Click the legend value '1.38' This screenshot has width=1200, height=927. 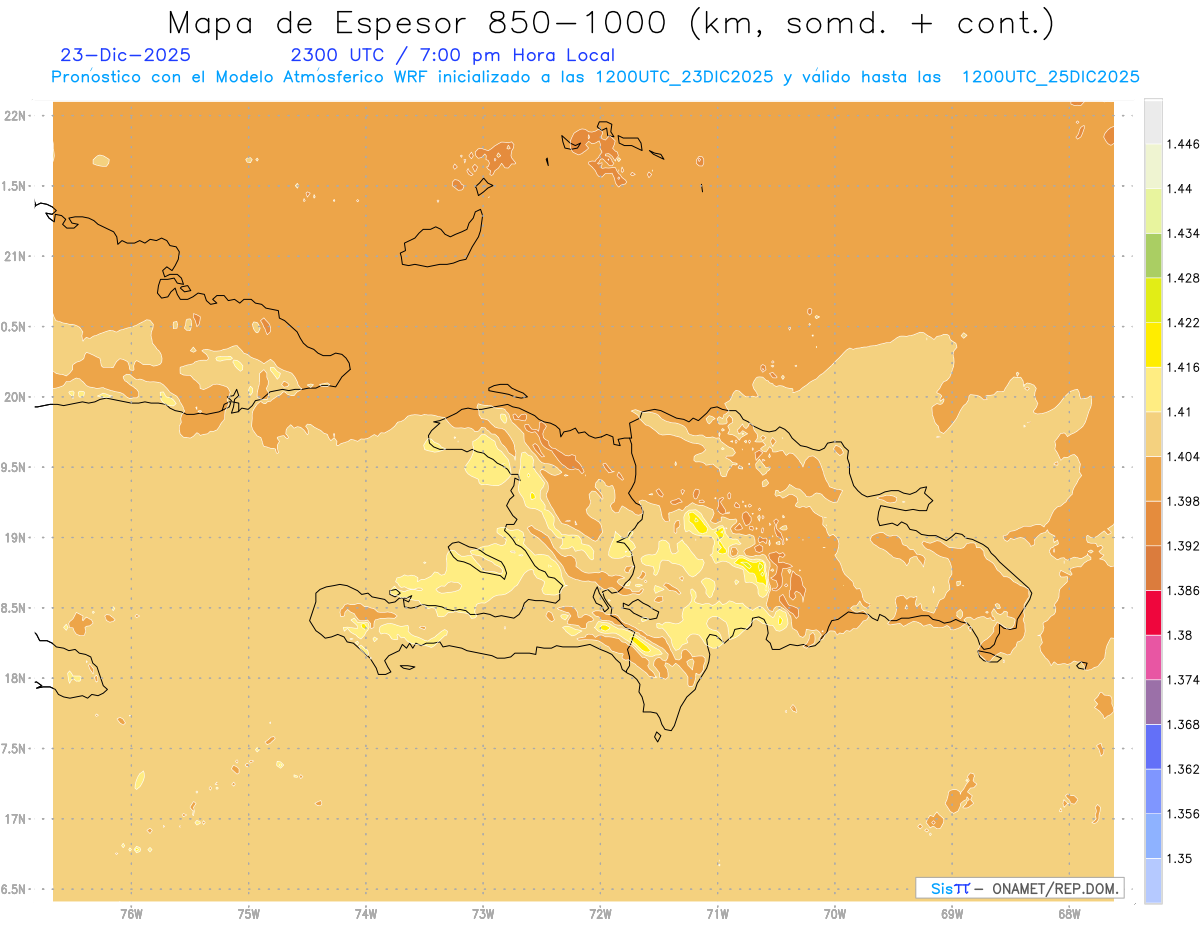1179,635
